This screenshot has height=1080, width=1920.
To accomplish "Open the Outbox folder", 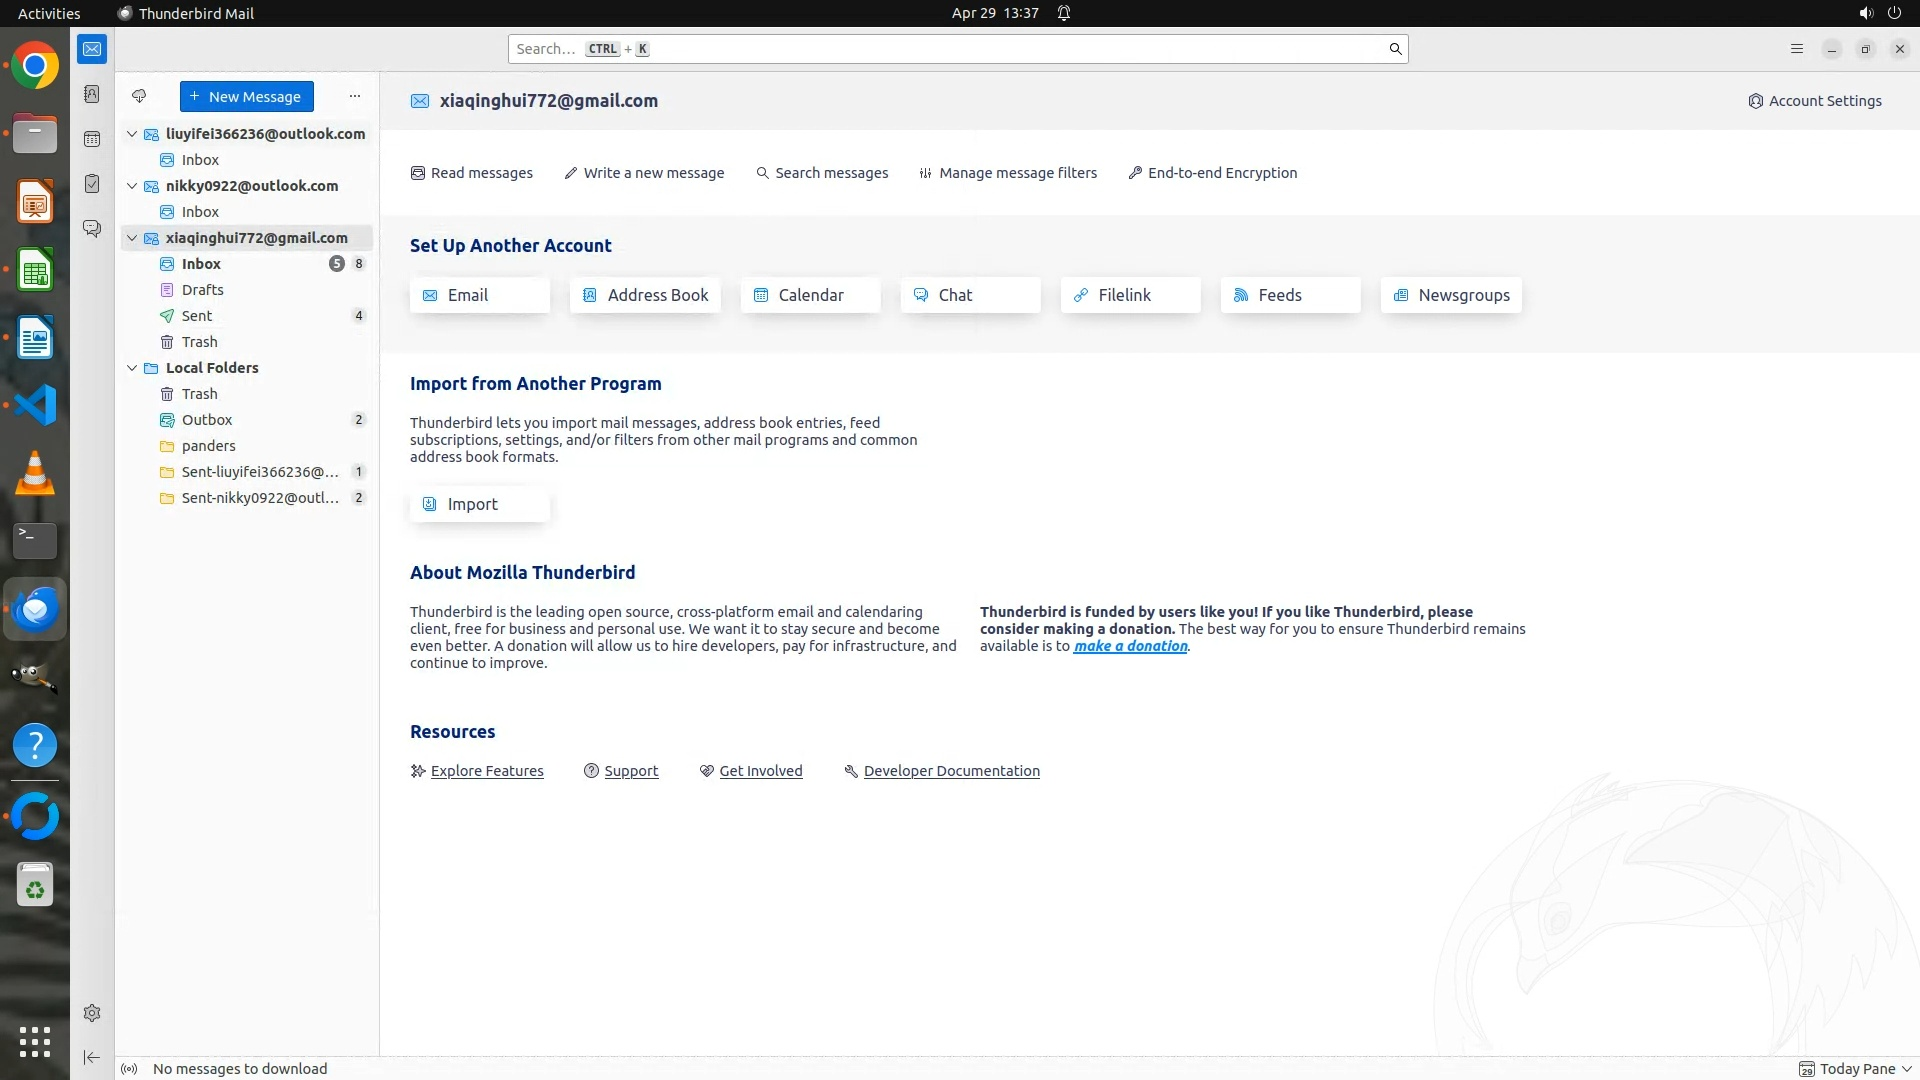I will 207,420.
